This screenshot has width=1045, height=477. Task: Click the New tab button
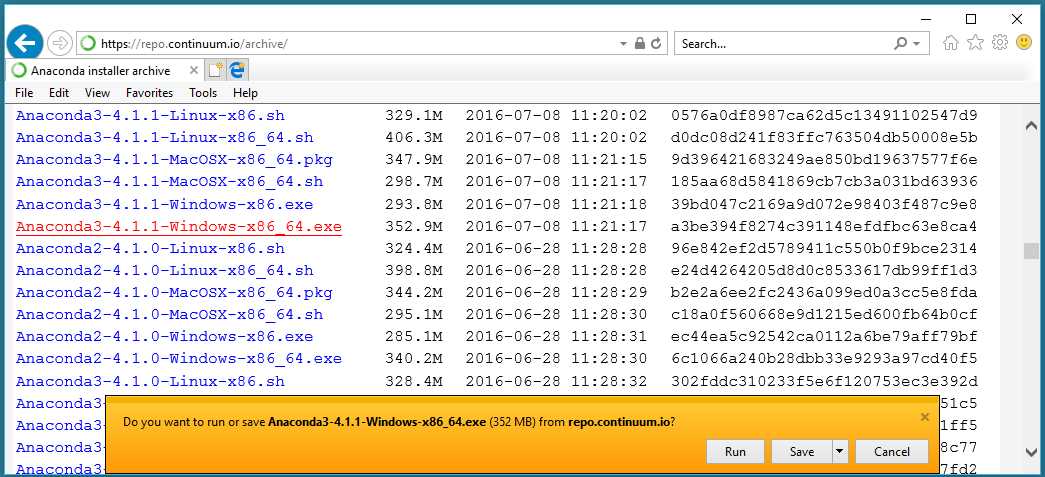click(215, 70)
